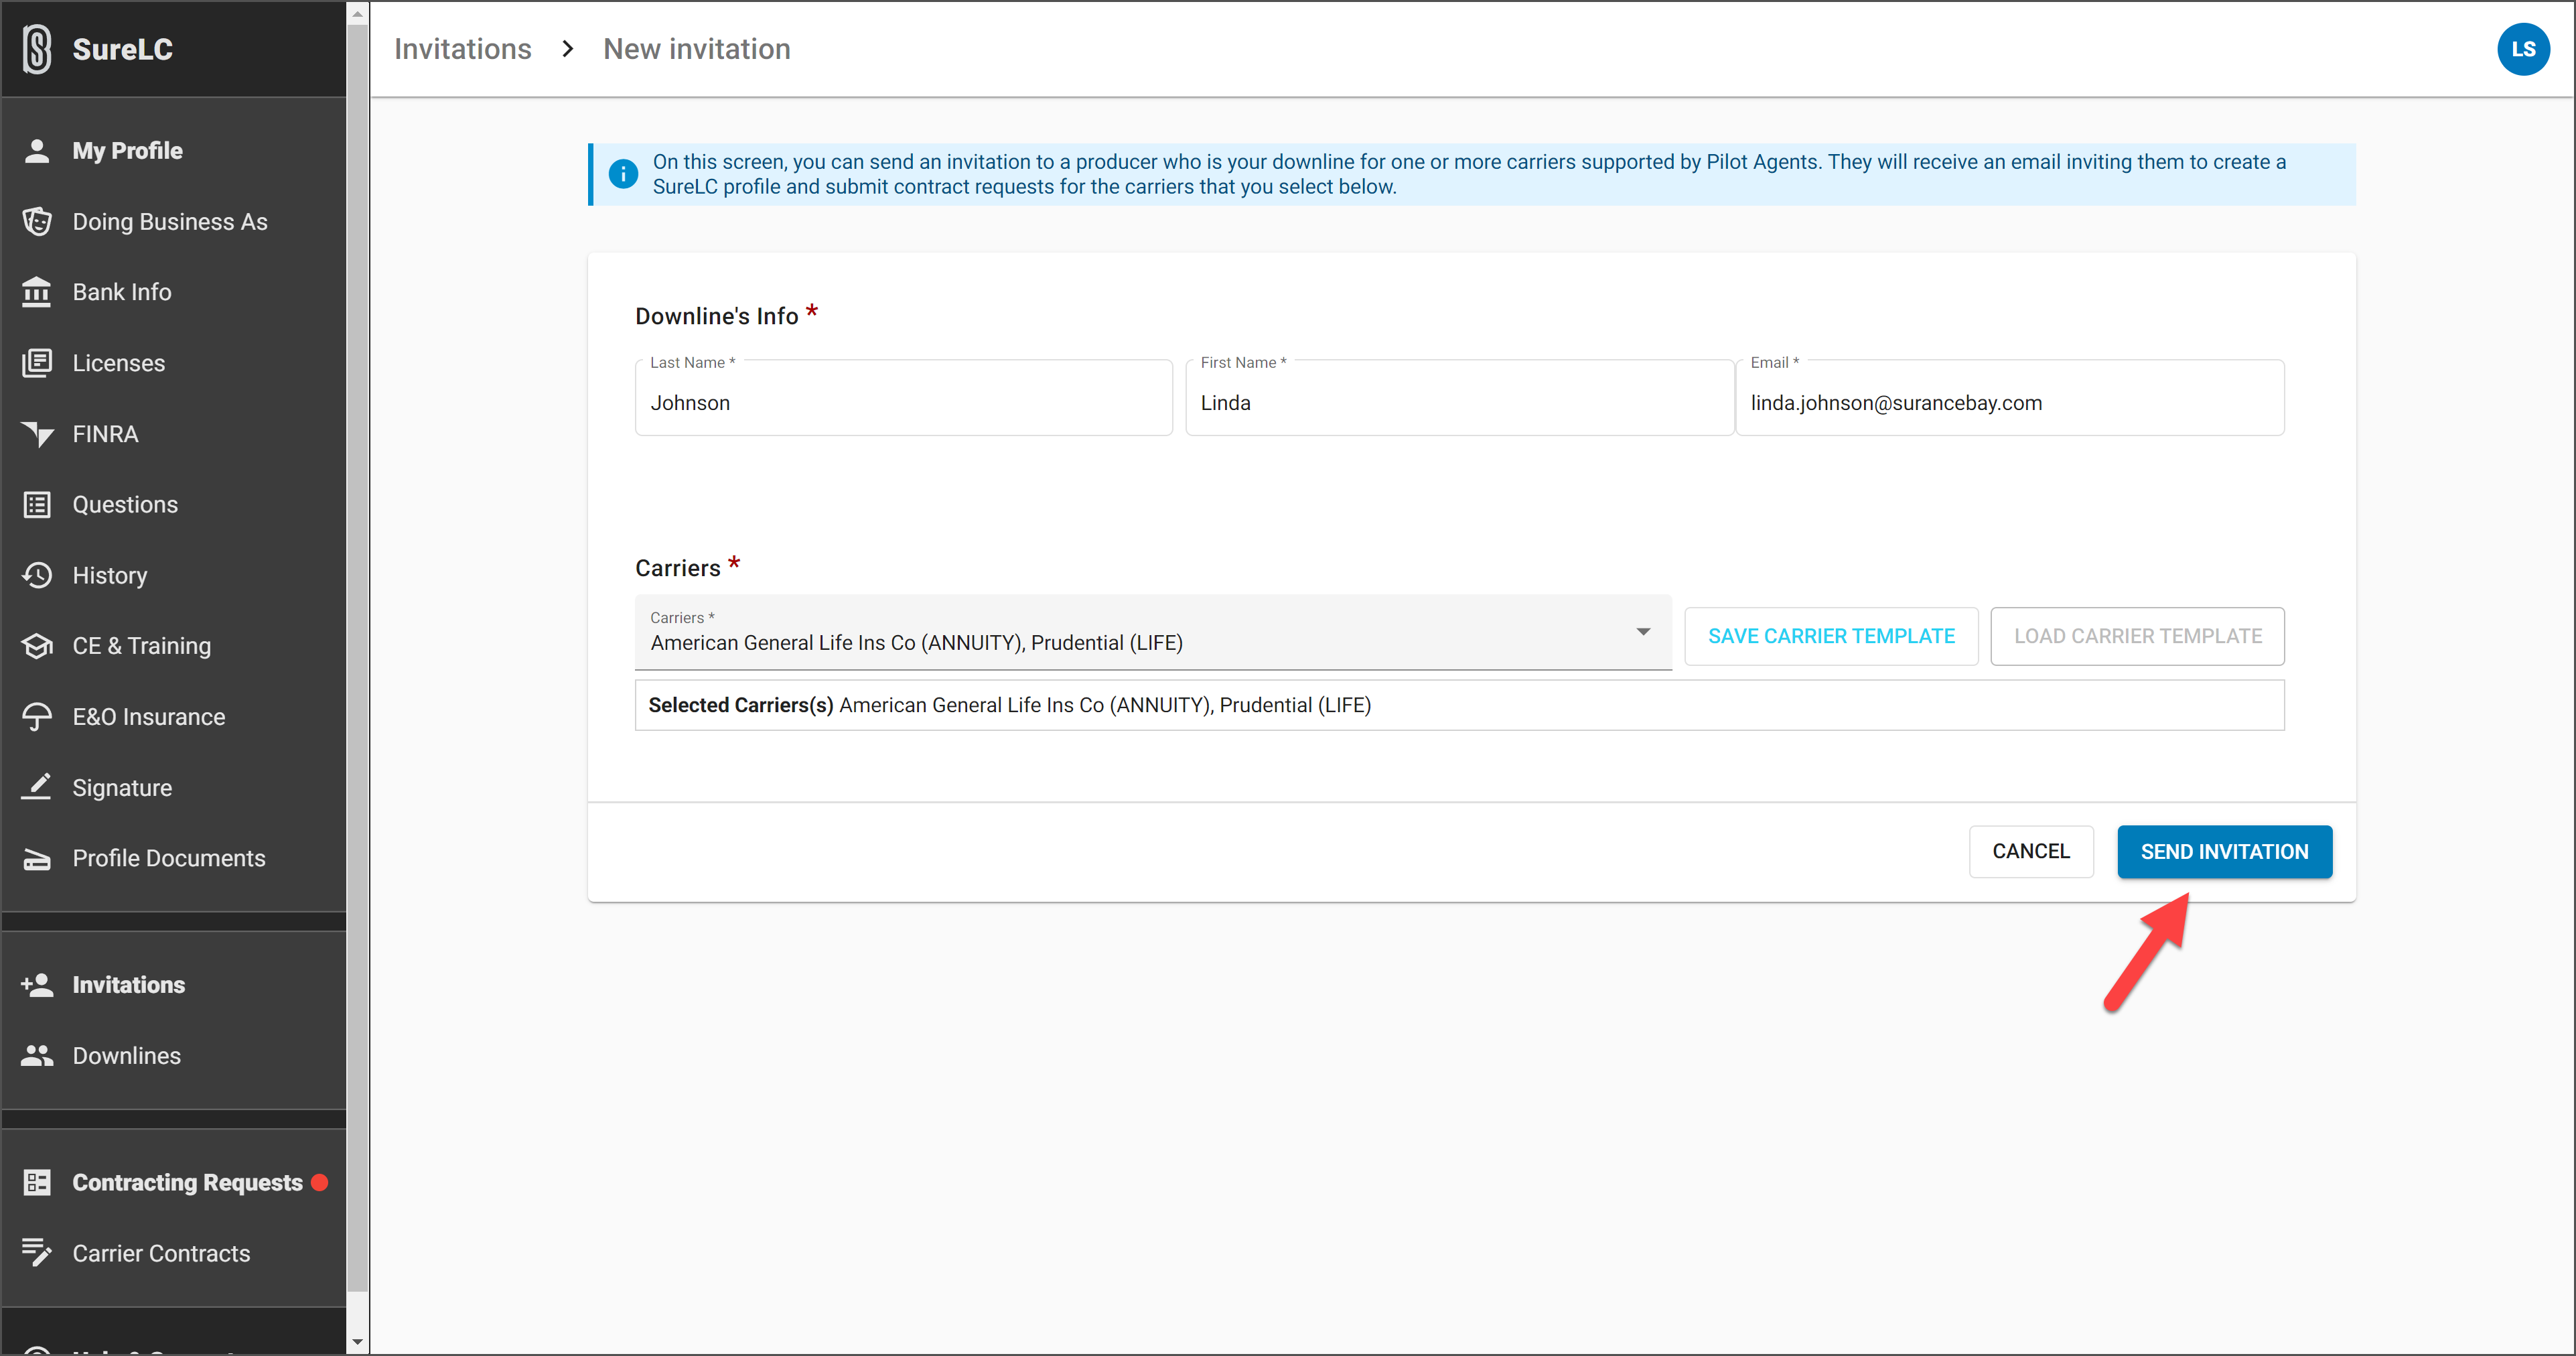Send the invitation
The image size is (2576, 1356).
2224,851
